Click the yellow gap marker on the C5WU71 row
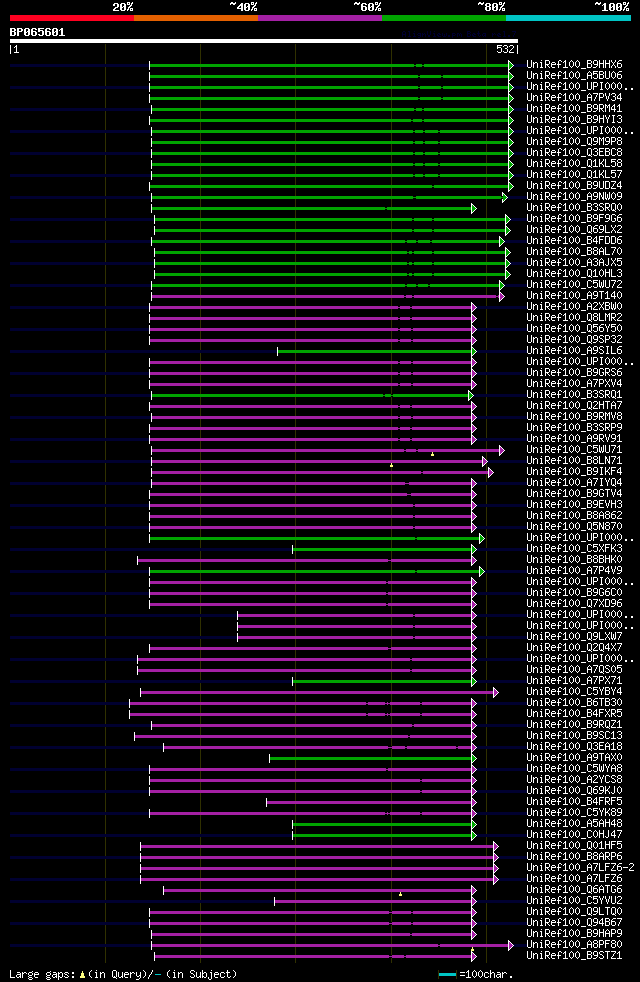This screenshot has width=640, height=982. pyautogui.click(x=433, y=453)
